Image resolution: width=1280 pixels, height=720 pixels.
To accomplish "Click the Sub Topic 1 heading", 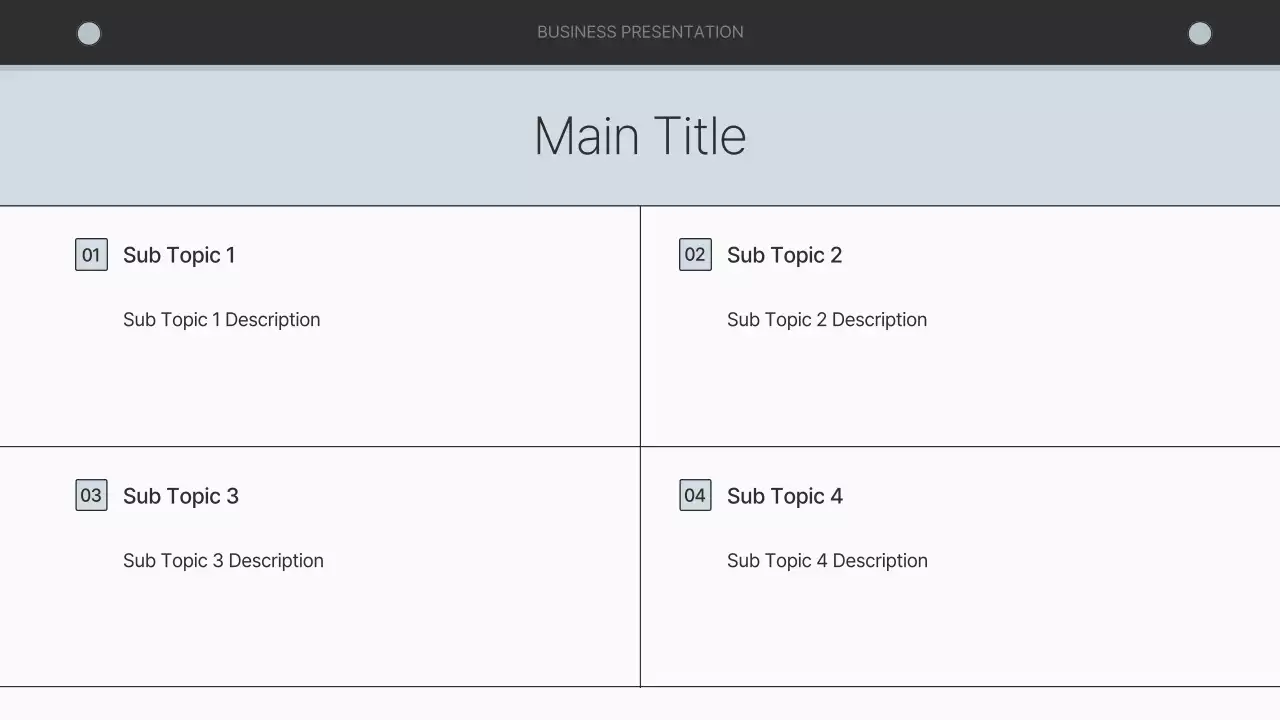I will pyautogui.click(x=179, y=255).
